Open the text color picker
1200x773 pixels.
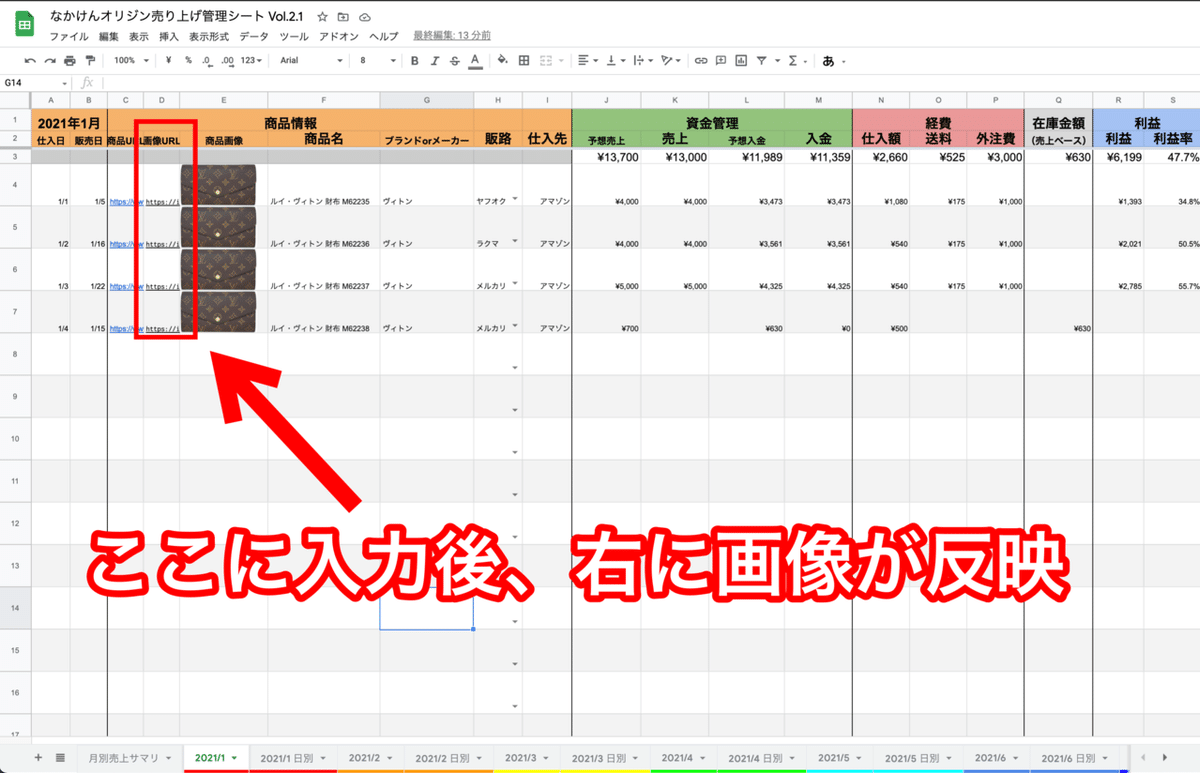[x=474, y=61]
